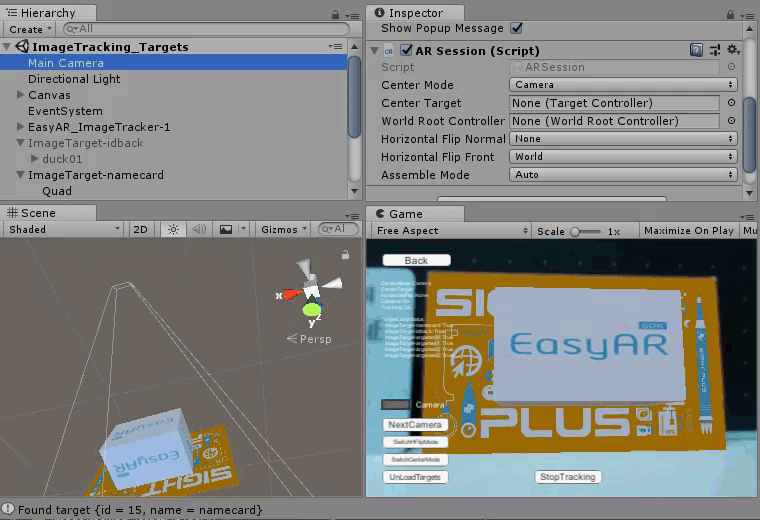
Task: Click Hierarchy search field
Action: tap(206, 29)
